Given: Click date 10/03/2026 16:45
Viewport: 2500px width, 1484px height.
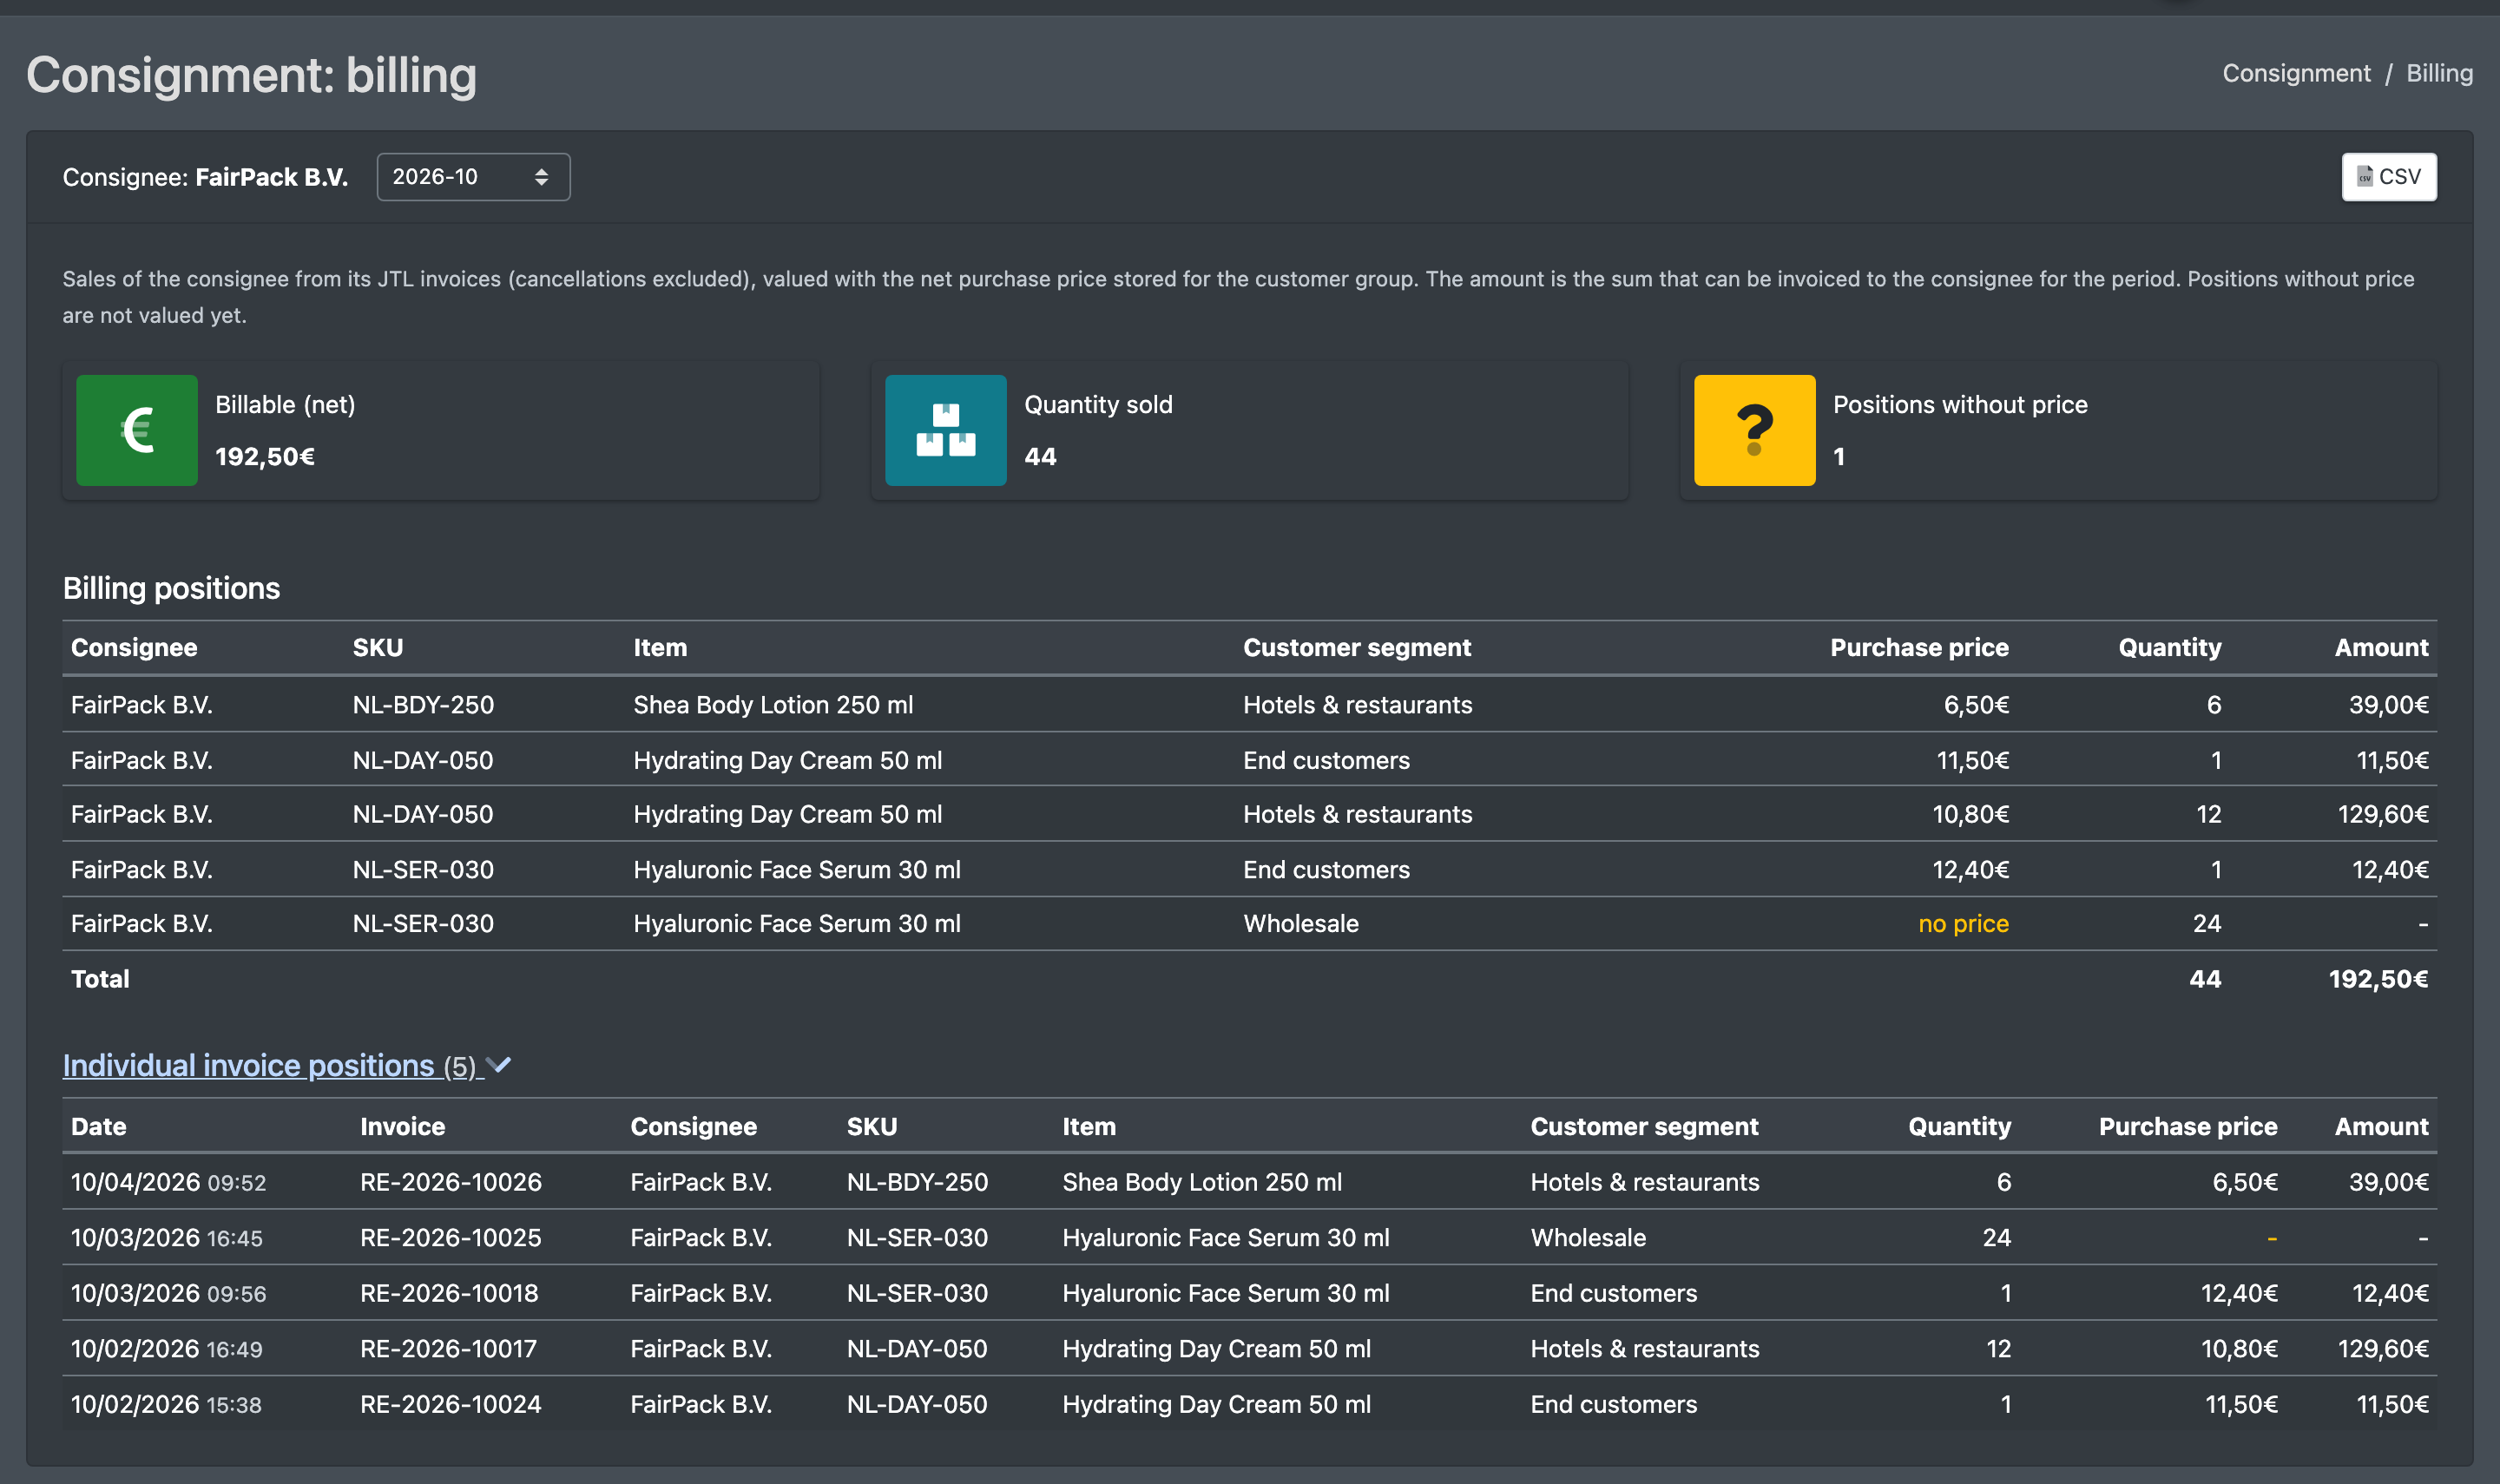Looking at the screenshot, I should (166, 1237).
